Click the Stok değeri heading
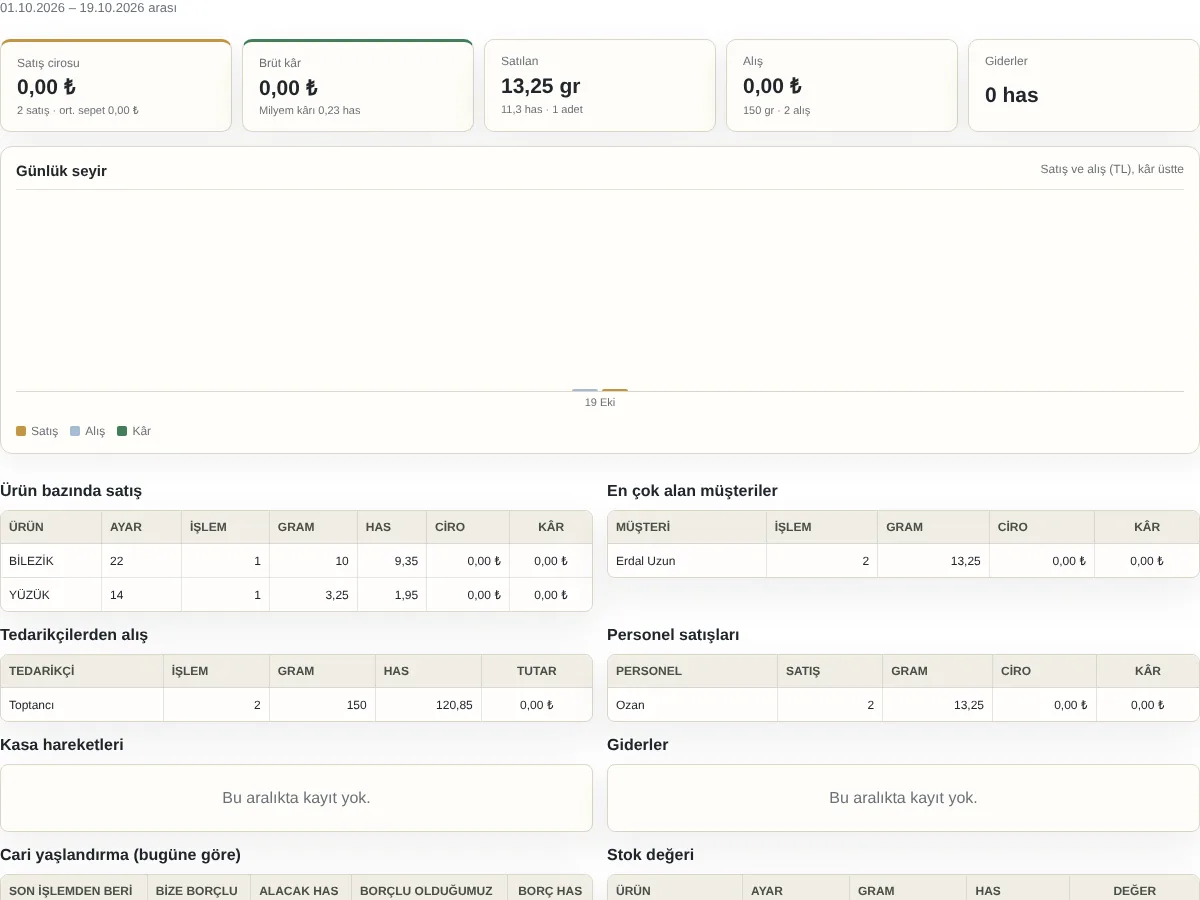The height and width of the screenshot is (900, 1200). [x=650, y=855]
